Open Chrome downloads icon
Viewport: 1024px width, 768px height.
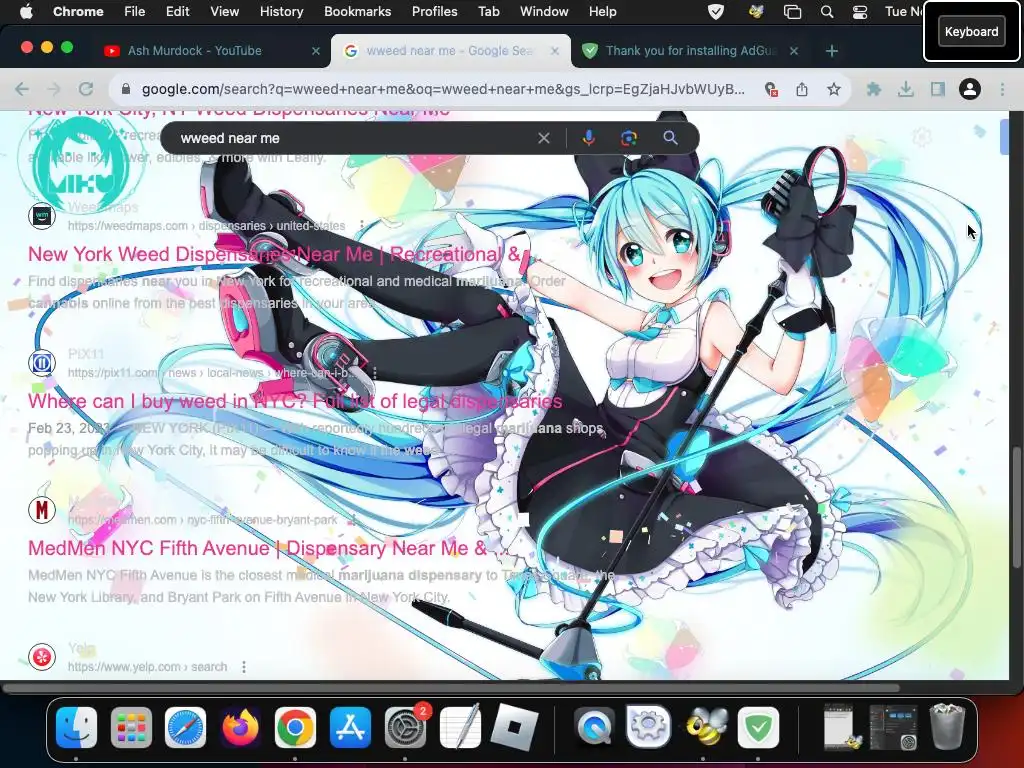pyautogui.click(x=906, y=89)
